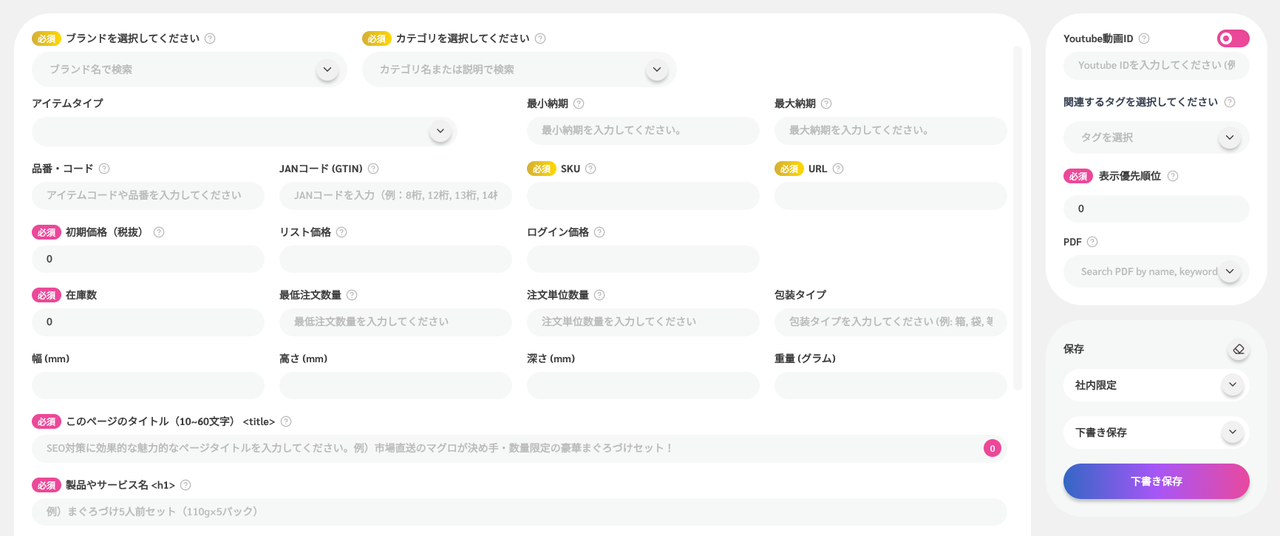Click help icon next to ブランドを選択してください
Screen dimensions: 1280x536
coord(210,39)
